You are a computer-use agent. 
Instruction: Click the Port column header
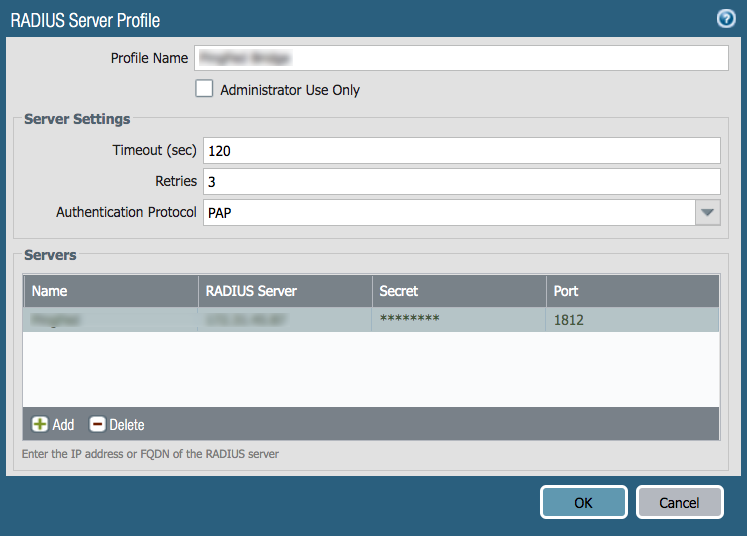[x=633, y=291]
